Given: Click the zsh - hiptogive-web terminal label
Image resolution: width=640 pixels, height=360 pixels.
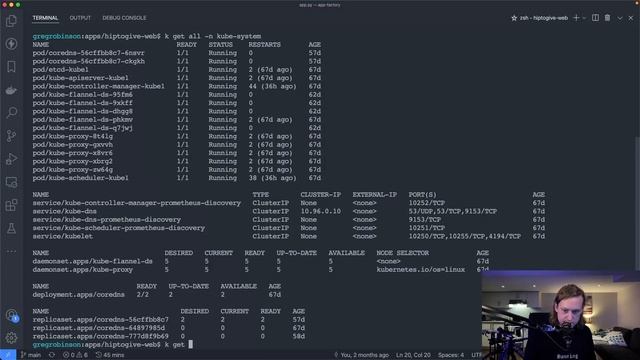Looking at the screenshot, I should pyautogui.click(x=544, y=18).
